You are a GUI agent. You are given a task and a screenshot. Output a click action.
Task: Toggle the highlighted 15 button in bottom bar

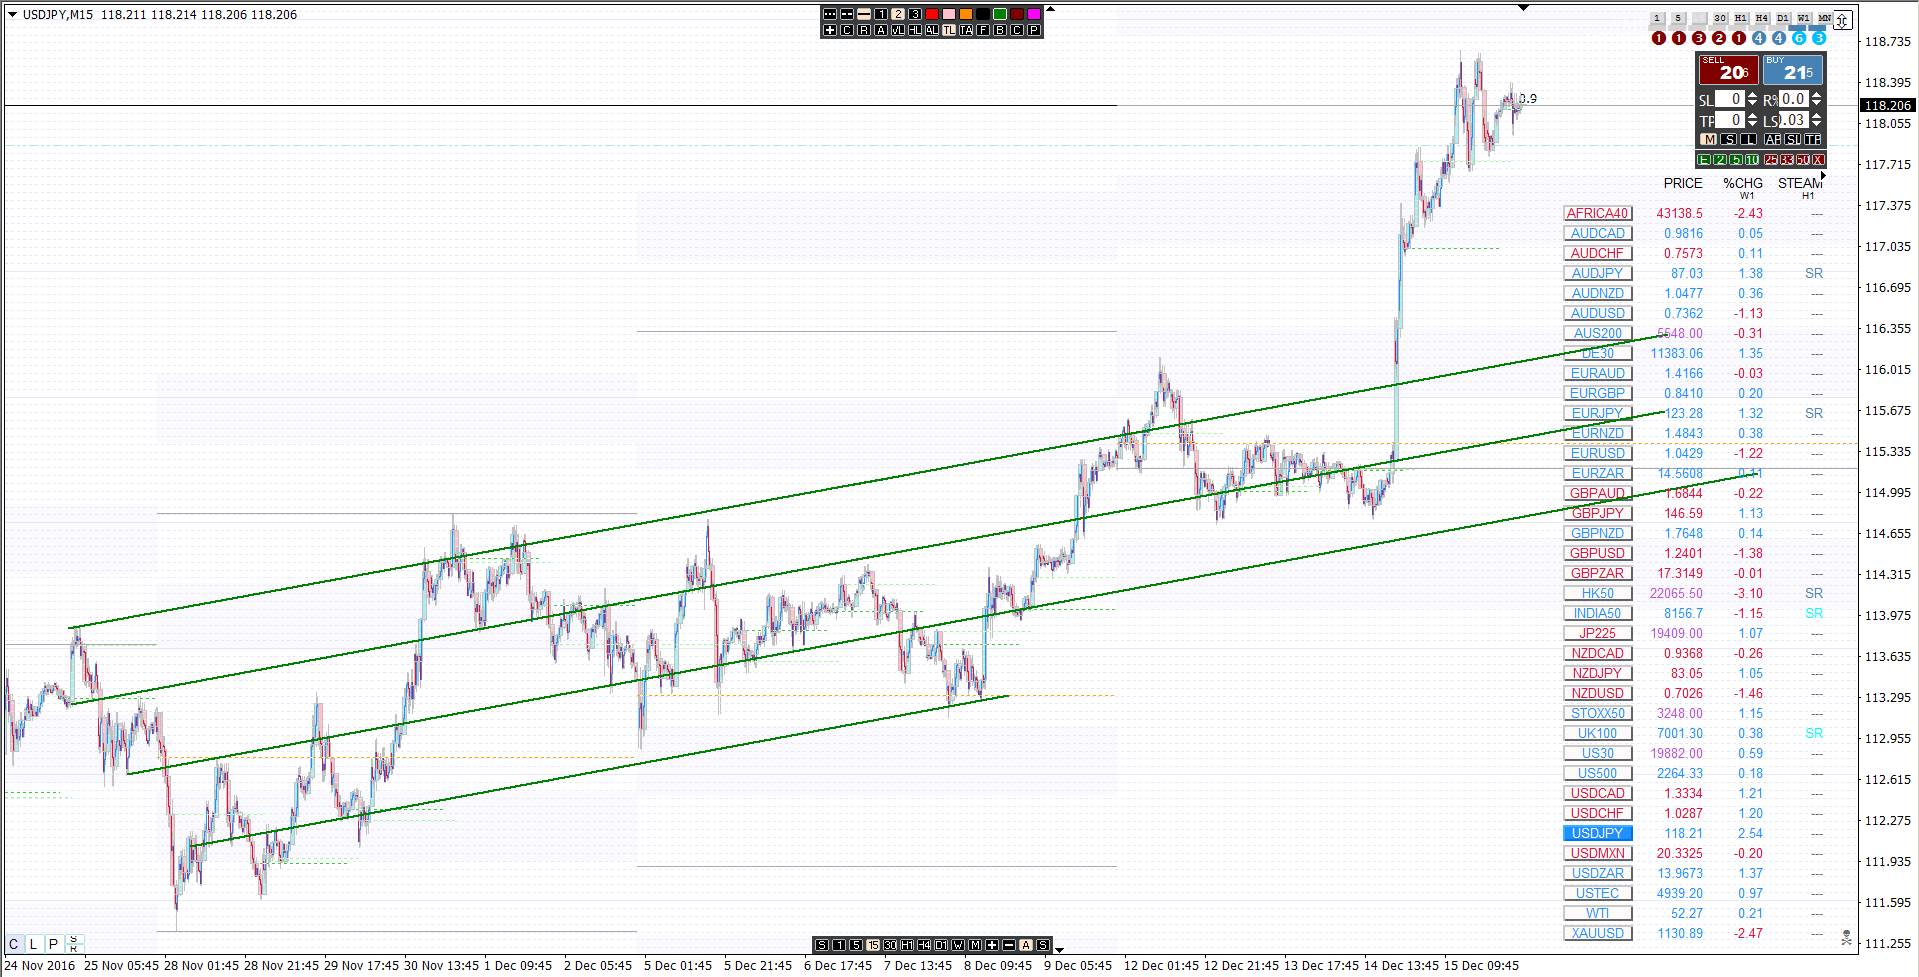(x=873, y=945)
